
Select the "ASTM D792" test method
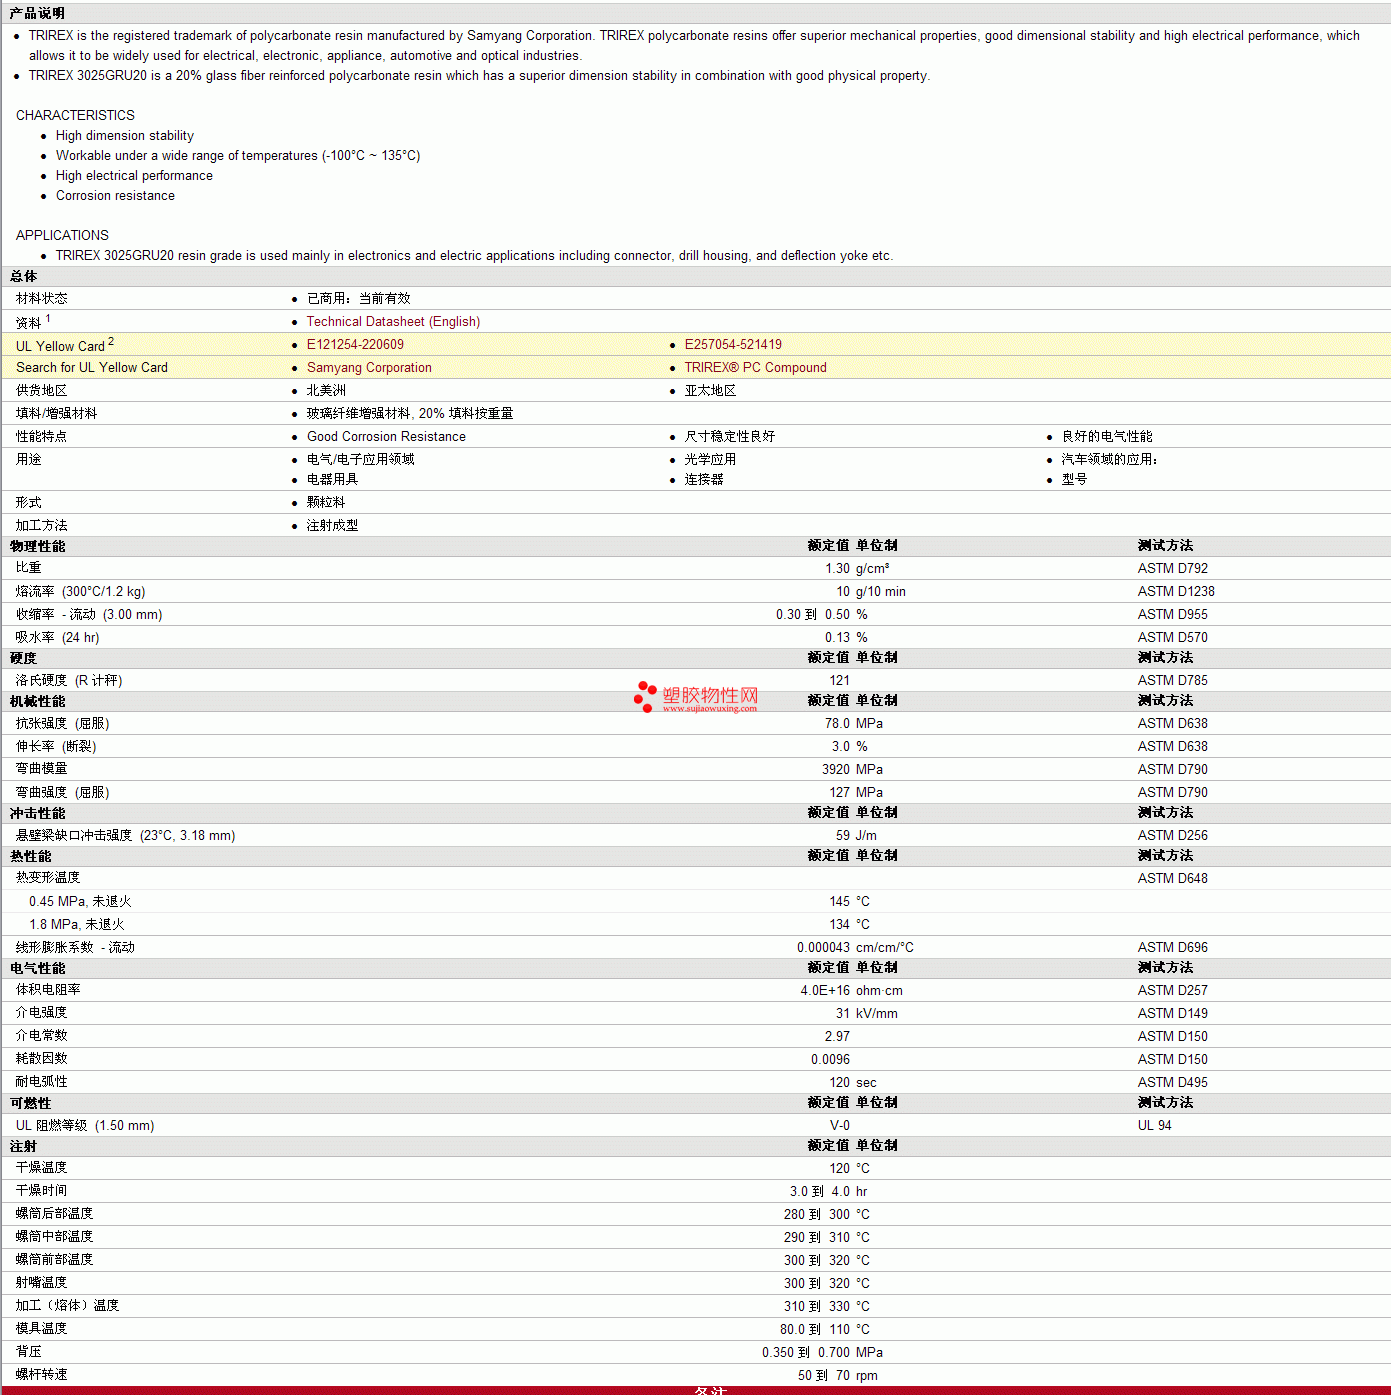(x=1173, y=569)
